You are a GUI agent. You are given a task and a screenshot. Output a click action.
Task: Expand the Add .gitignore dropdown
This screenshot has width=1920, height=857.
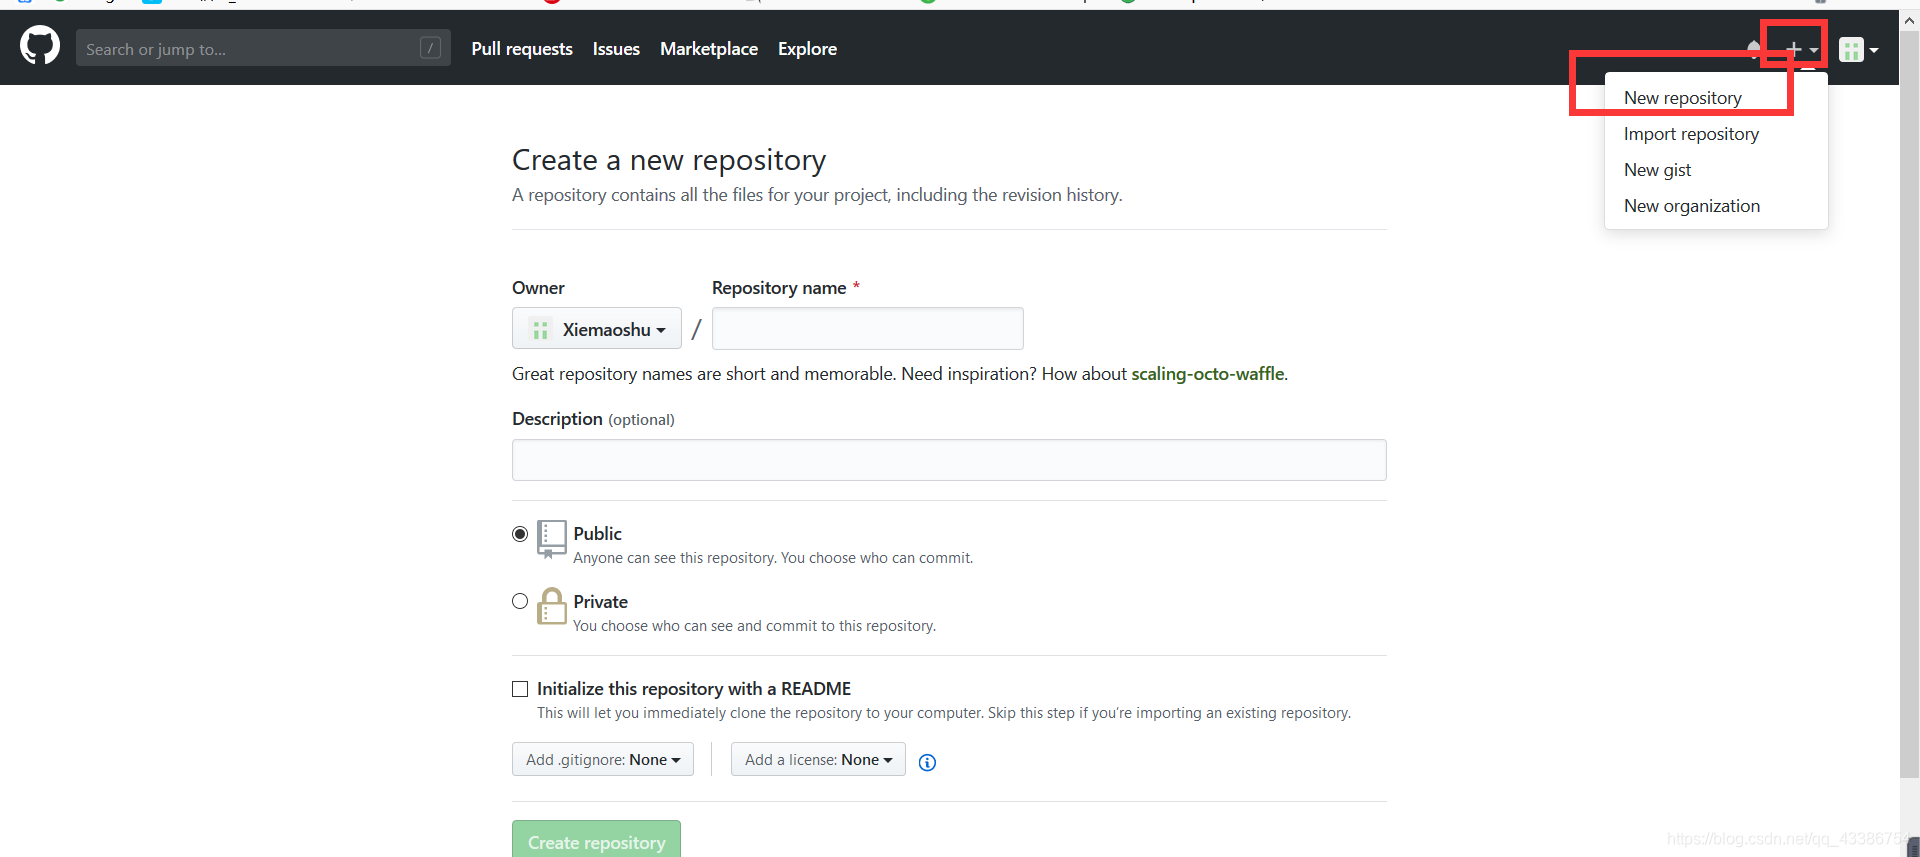pyautogui.click(x=603, y=759)
